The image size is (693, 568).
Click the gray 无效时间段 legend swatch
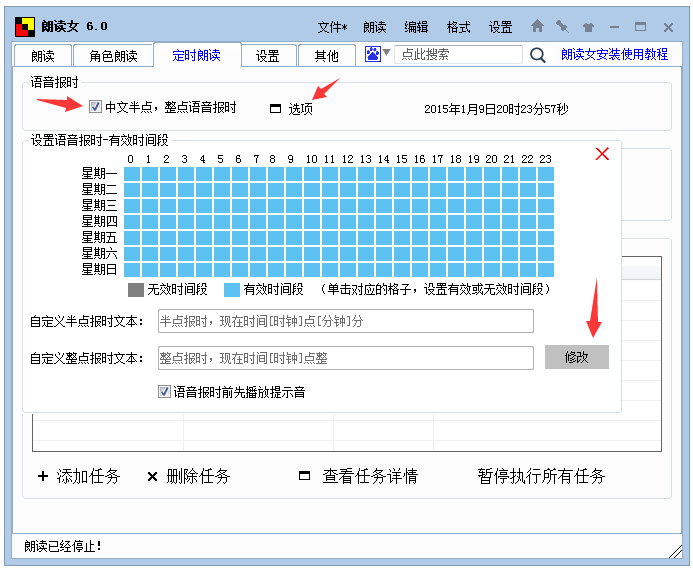(136, 290)
